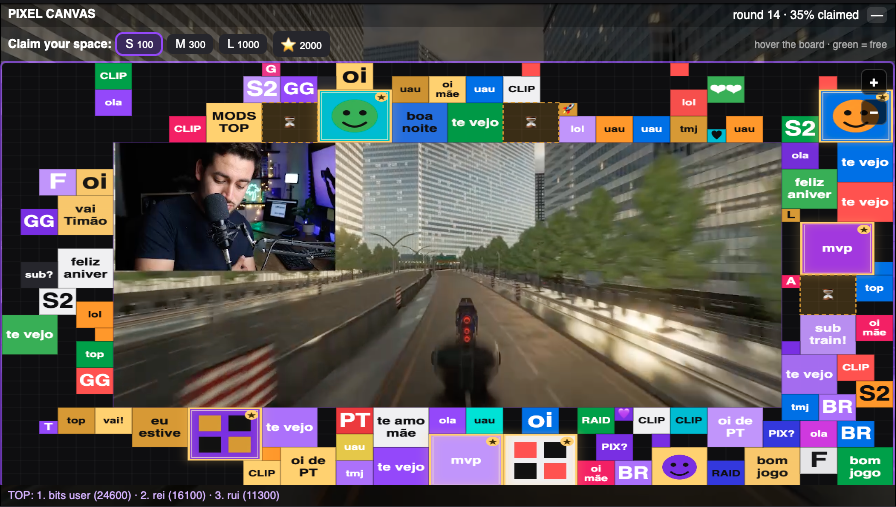Select the green RAID tile
This screenshot has width=896, height=507.
pyautogui.click(x=596, y=421)
